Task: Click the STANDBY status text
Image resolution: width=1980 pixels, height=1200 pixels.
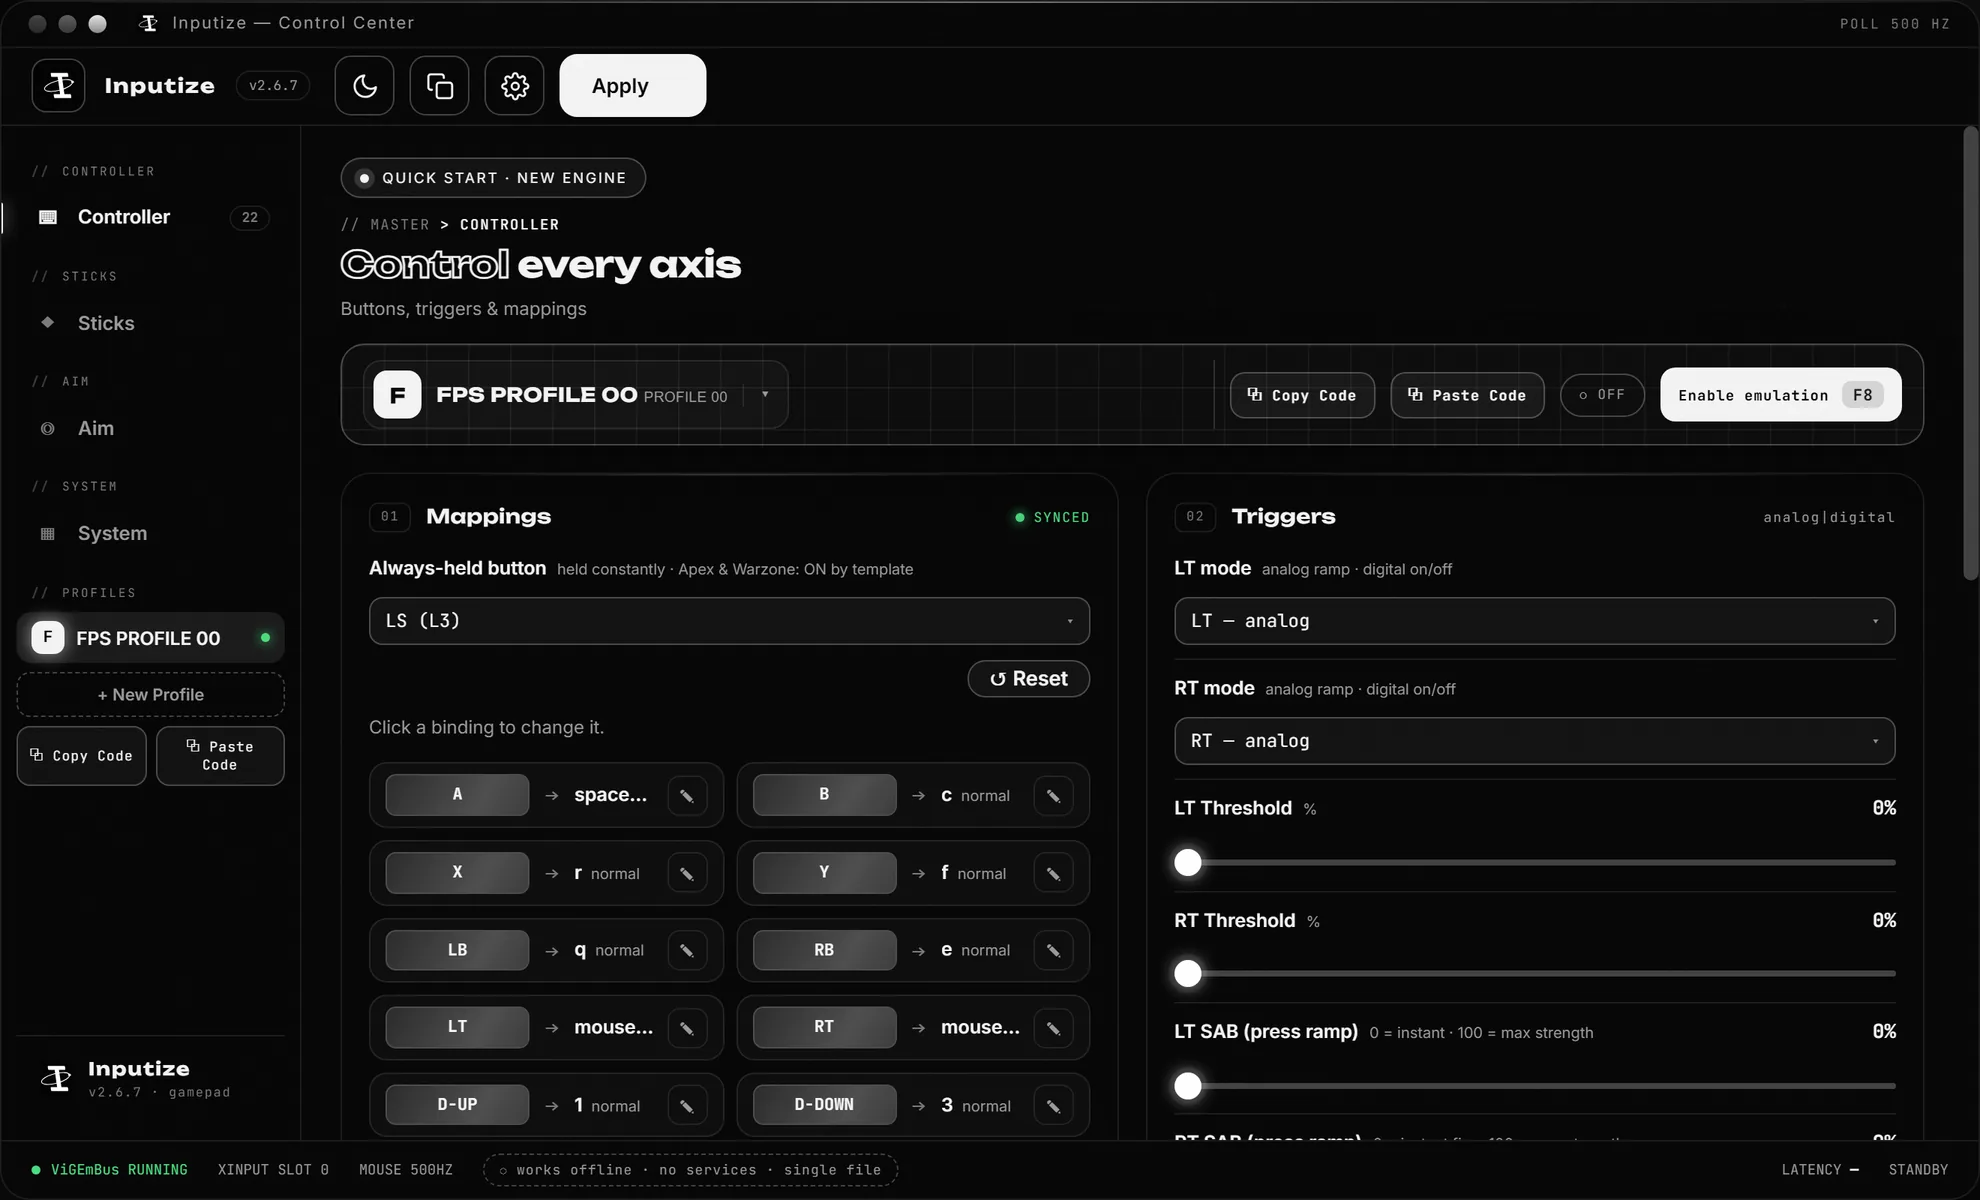Action: [x=1918, y=1170]
